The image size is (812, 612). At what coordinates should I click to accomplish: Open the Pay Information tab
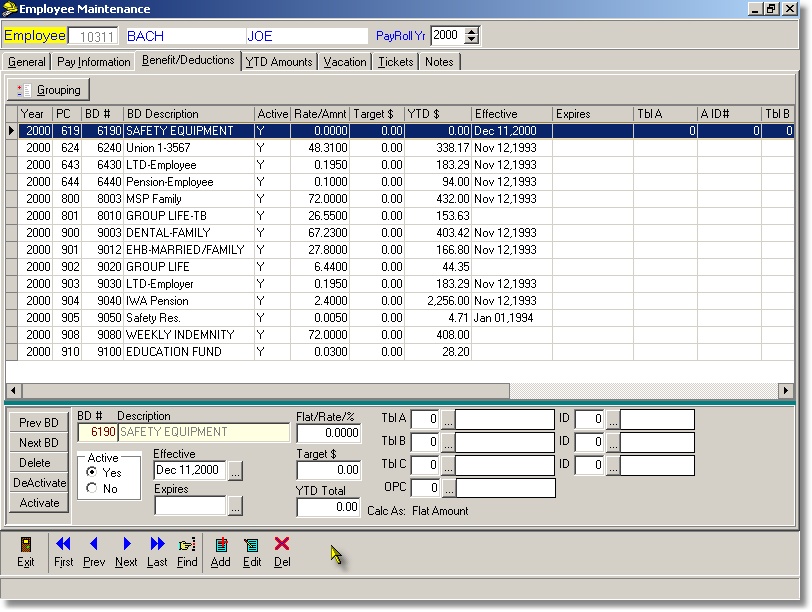coord(94,62)
